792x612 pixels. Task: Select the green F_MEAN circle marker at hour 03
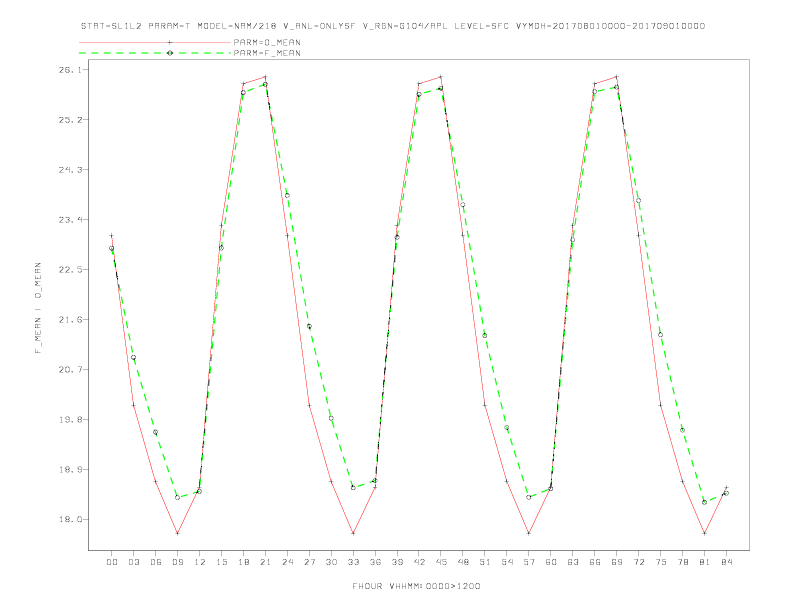pos(133,358)
